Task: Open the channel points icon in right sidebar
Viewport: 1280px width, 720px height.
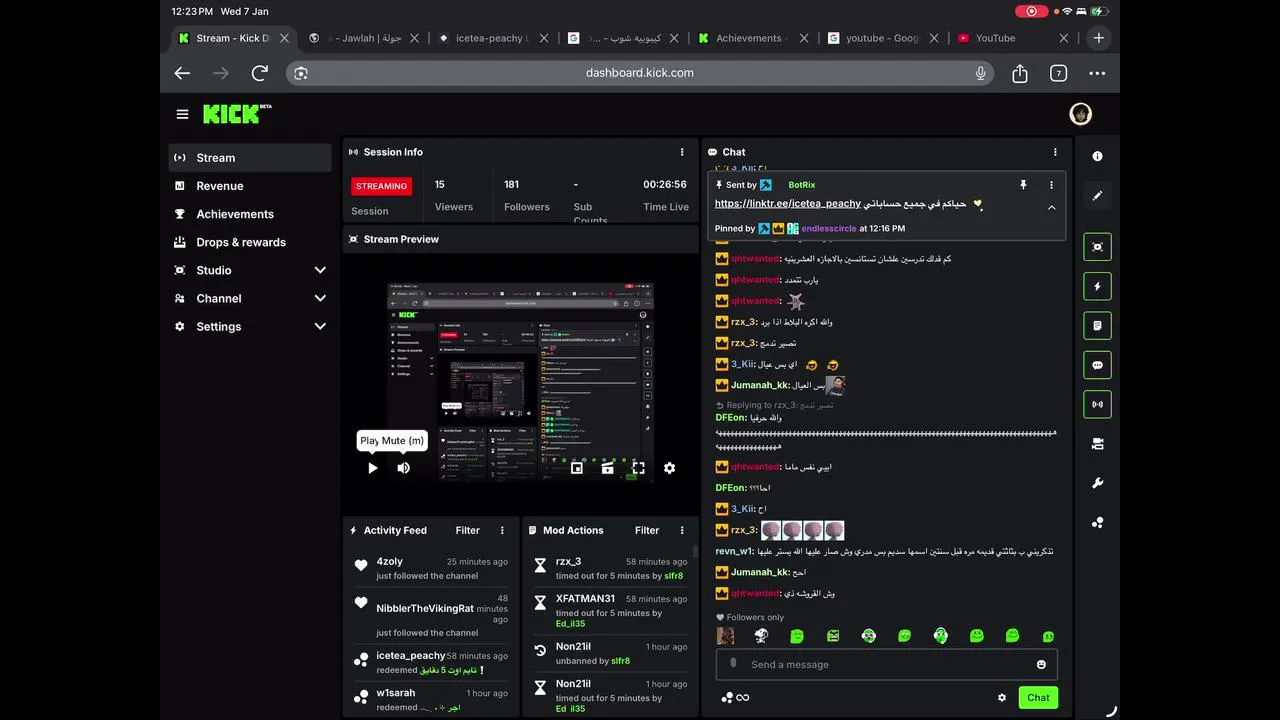Action: coord(1097,522)
